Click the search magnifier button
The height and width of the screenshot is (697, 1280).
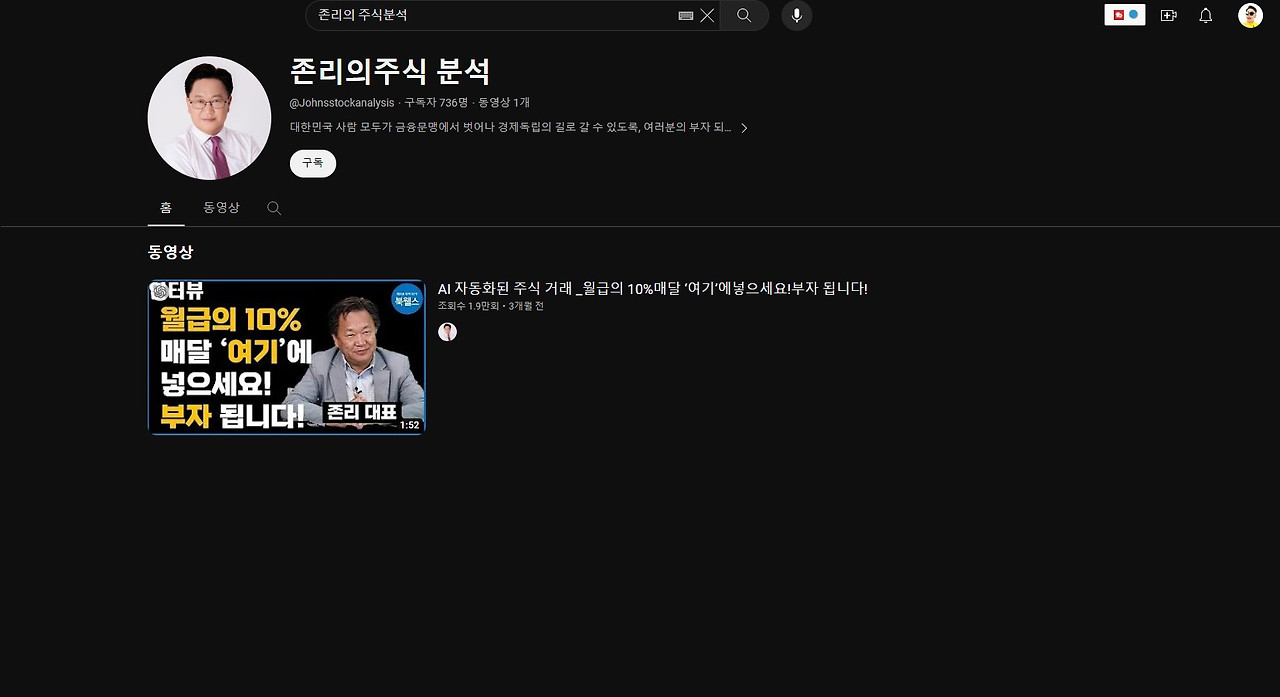coord(743,15)
